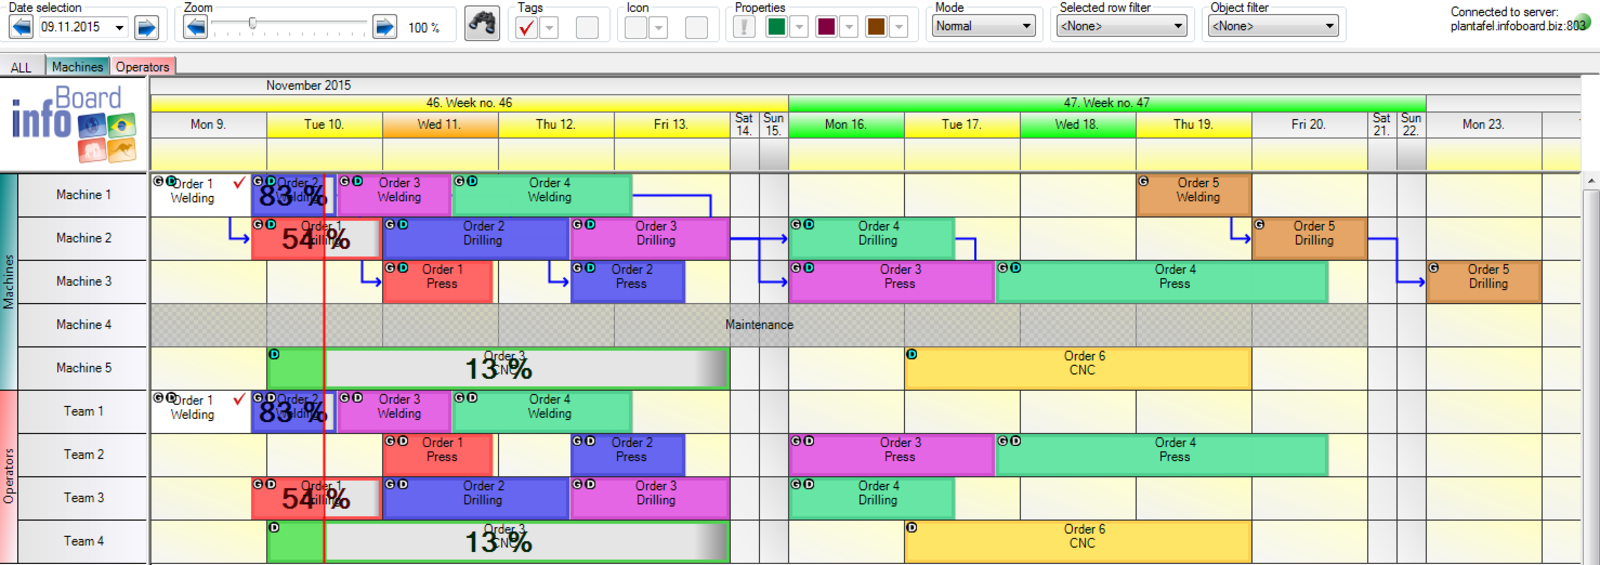Open search with the binoculars icon
This screenshot has width=1600, height=565.
pos(482,24)
